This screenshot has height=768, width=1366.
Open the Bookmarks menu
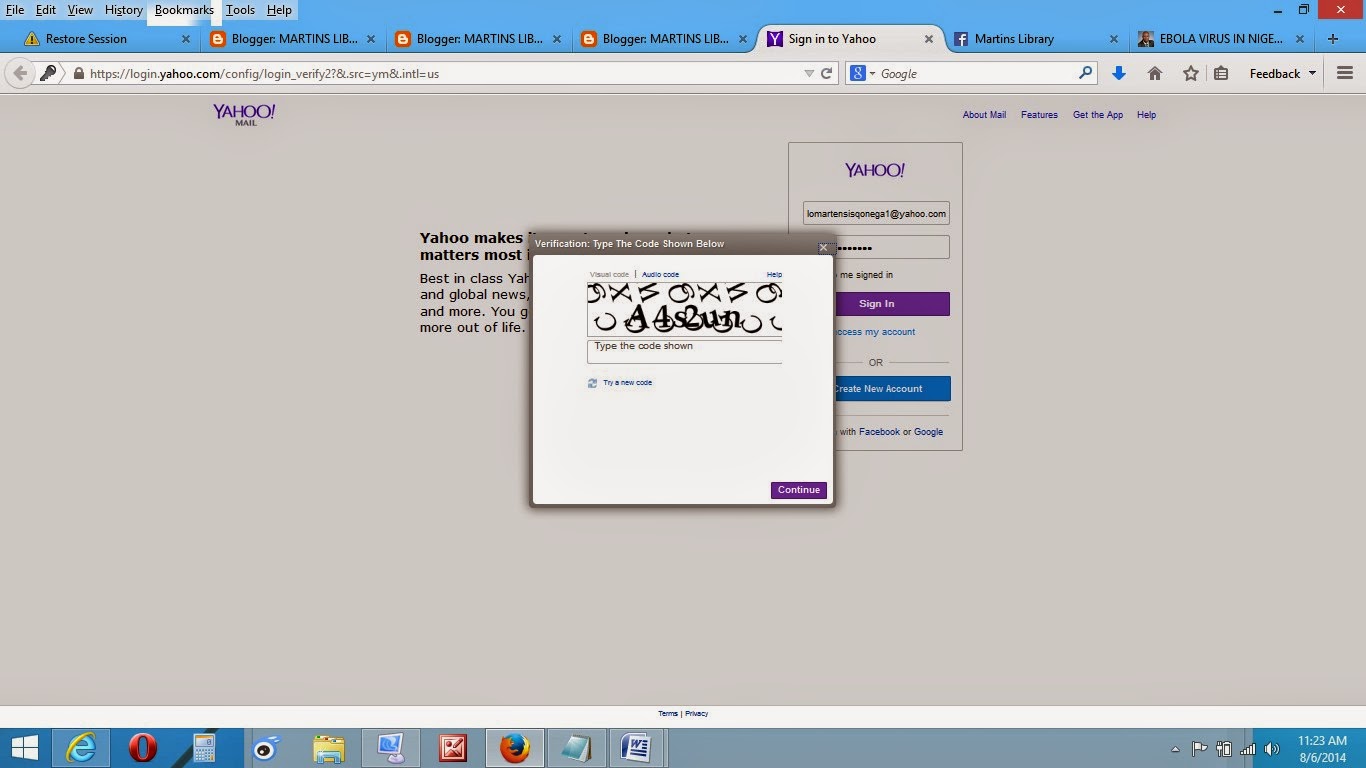tap(184, 10)
